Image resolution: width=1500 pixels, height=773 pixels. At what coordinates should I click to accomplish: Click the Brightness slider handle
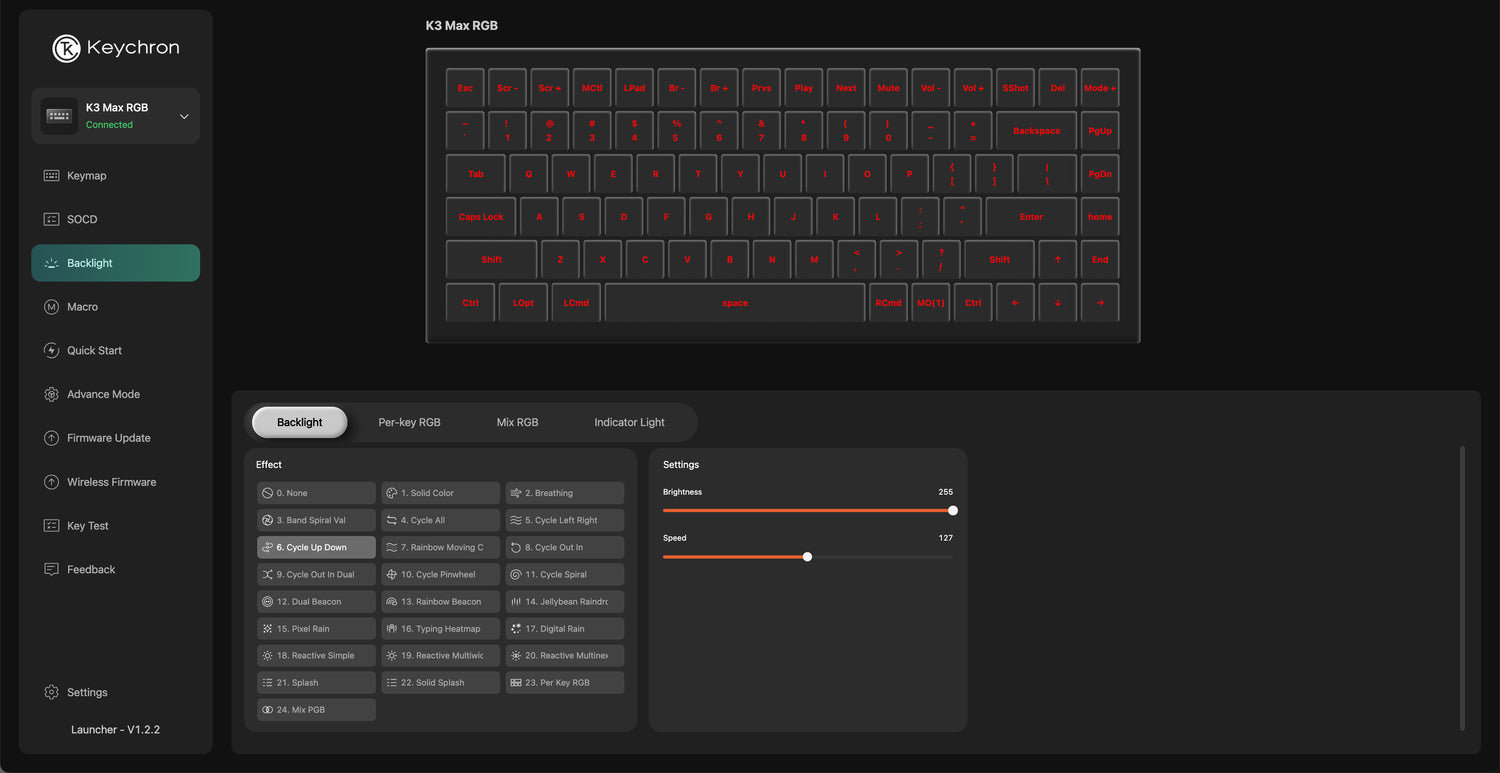point(953,511)
